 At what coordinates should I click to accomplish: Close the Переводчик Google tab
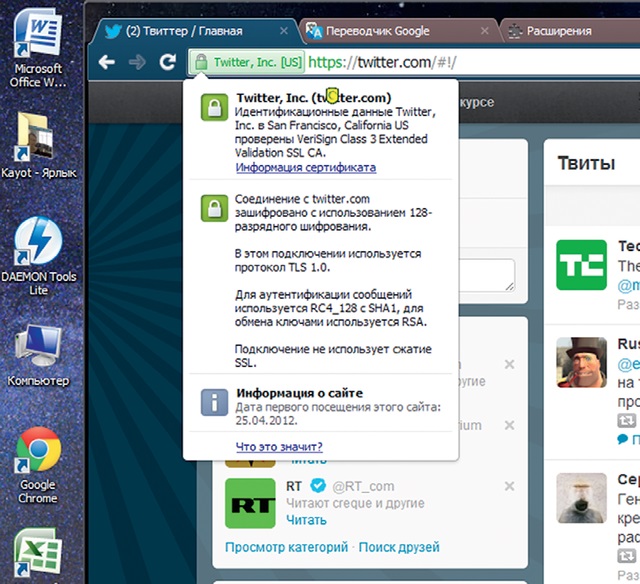pos(484,31)
